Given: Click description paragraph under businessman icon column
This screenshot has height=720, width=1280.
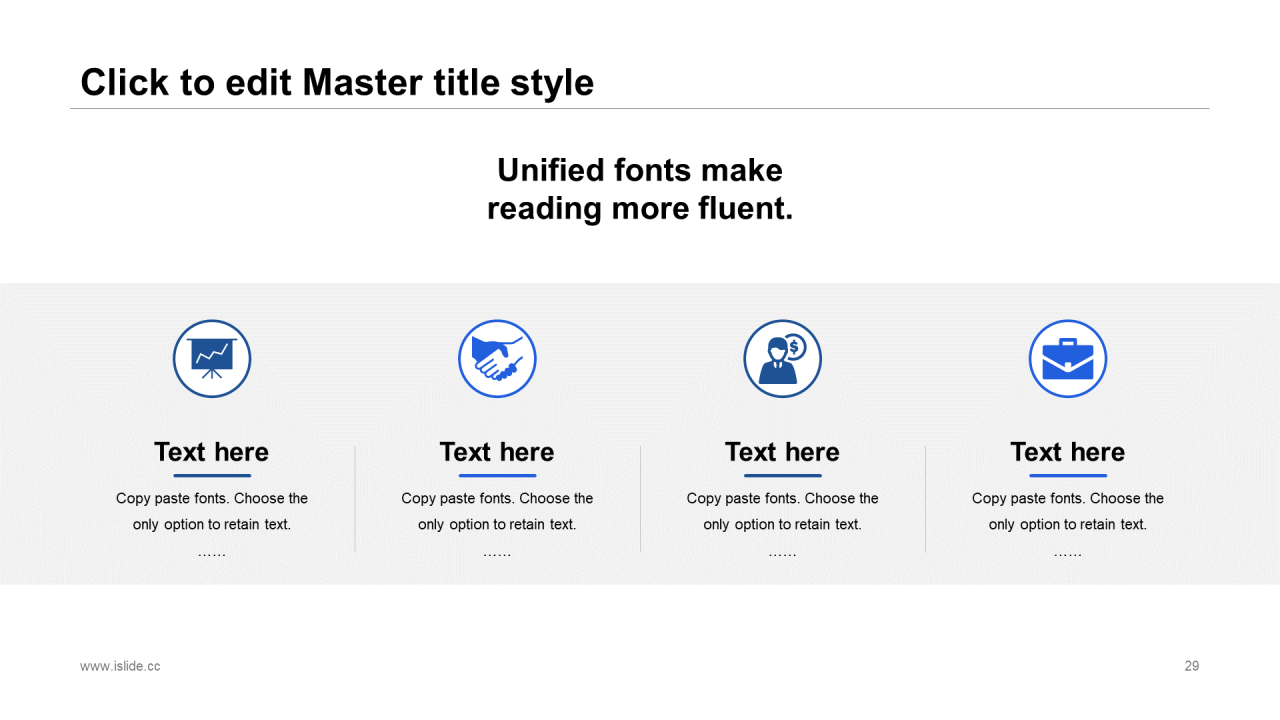Looking at the screenshot, I should coord(782,512).
